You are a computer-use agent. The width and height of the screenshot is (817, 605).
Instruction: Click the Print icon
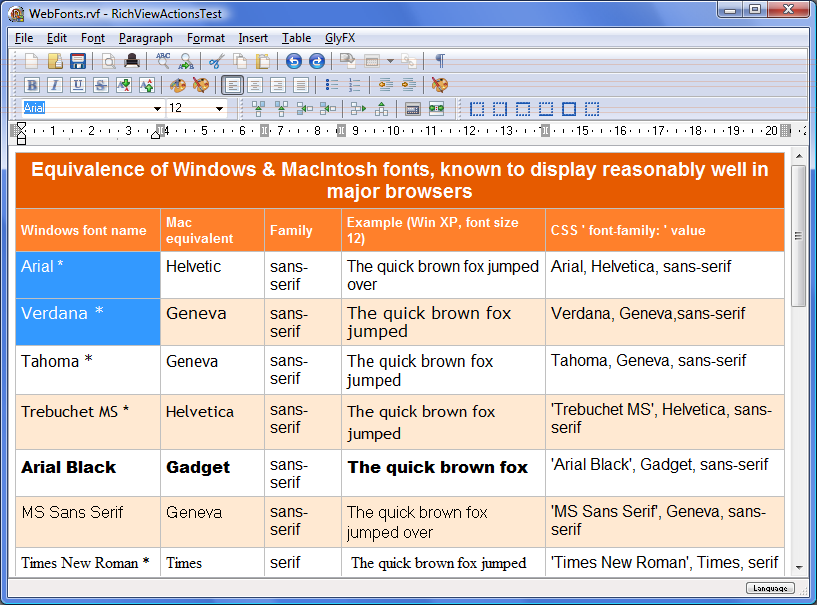pos(131,61)
